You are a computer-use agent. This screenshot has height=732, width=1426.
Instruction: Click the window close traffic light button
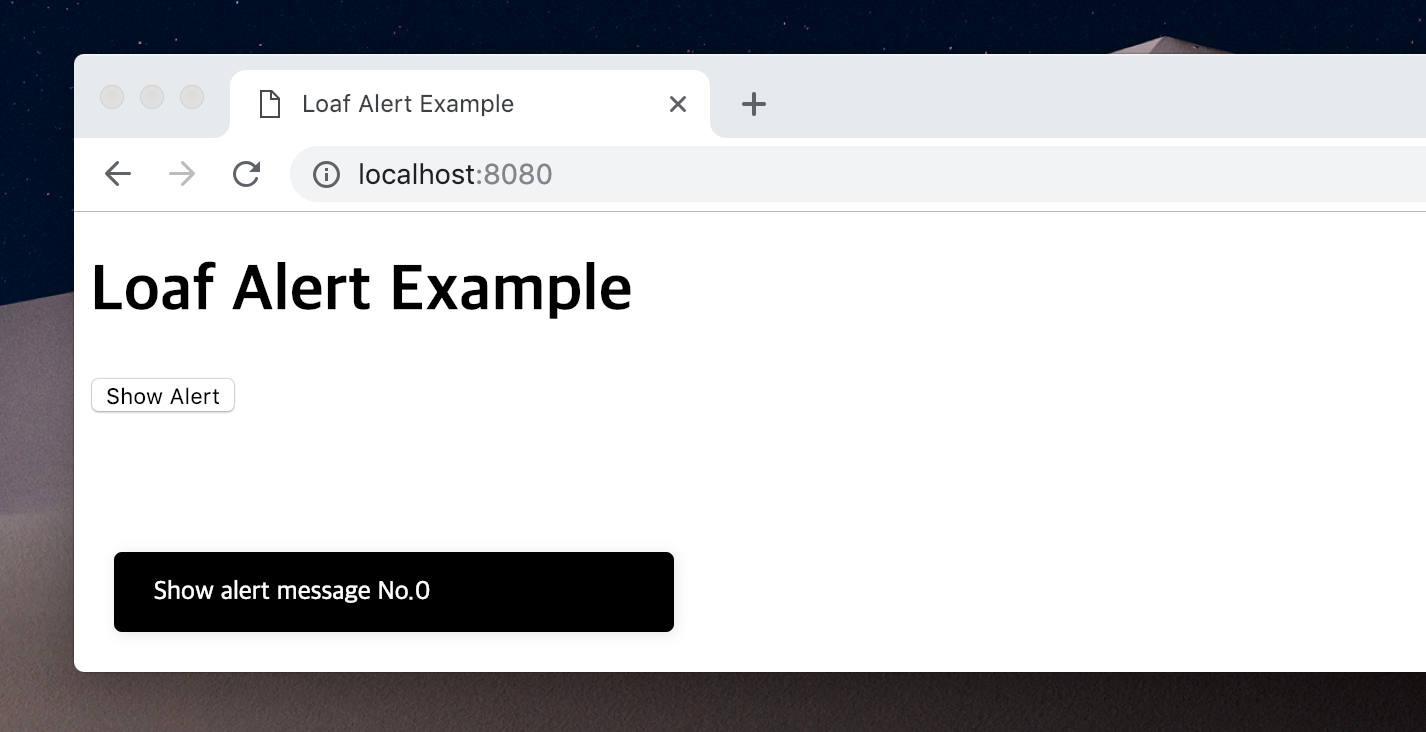tap(112, 97)
